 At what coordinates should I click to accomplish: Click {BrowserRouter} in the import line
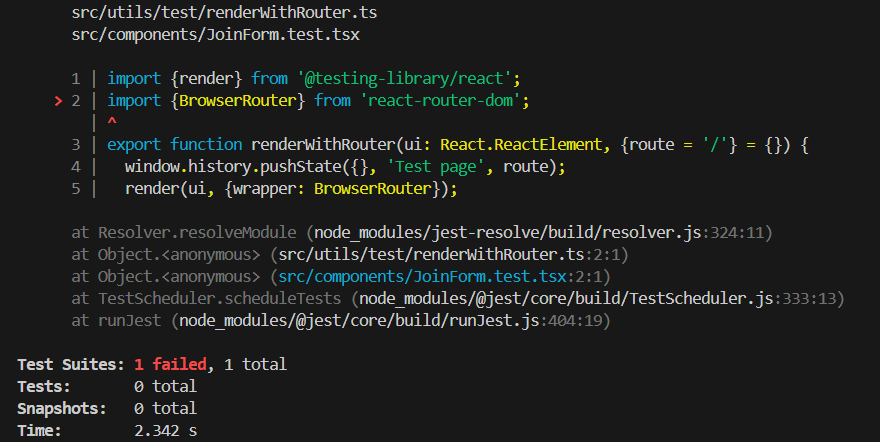pos(238,101)
